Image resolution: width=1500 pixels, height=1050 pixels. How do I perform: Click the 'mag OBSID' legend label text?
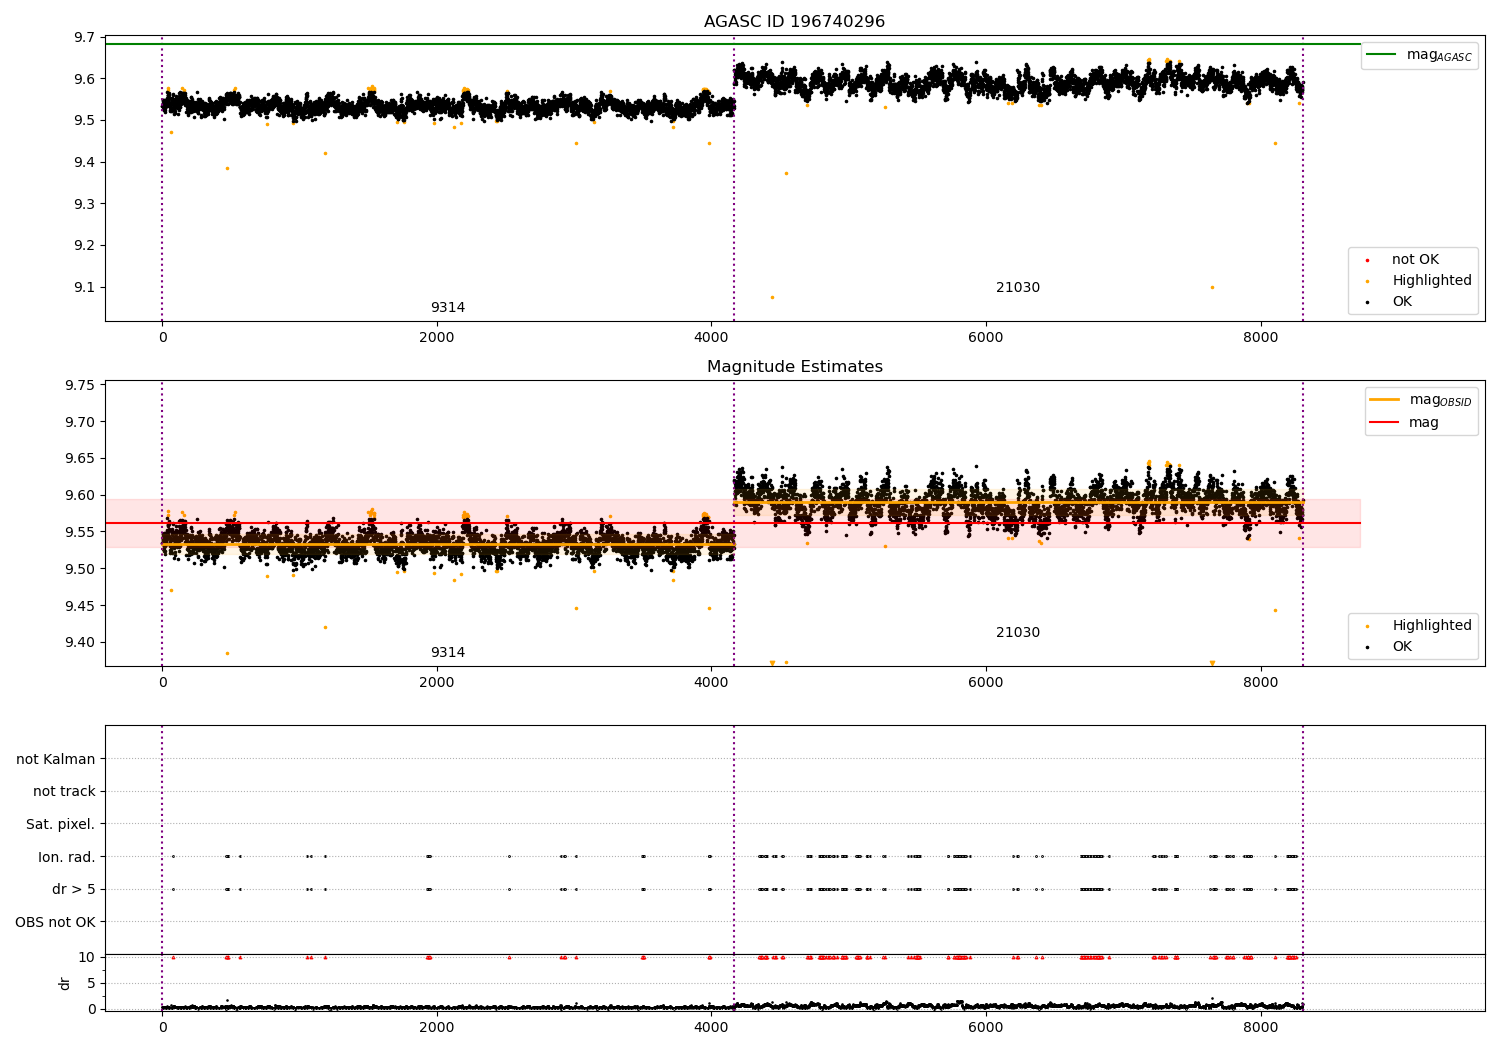pos(1440,400)
